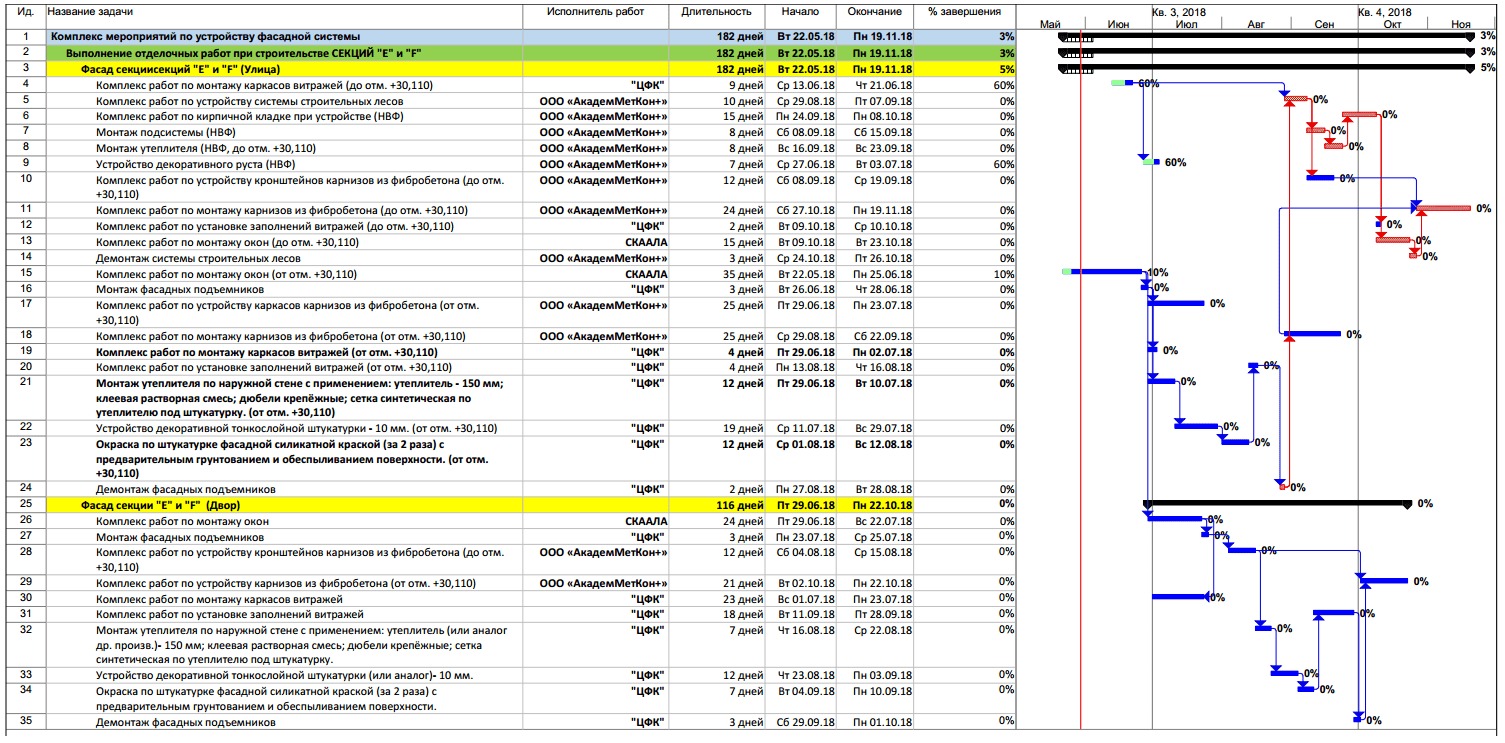Click the blue Gantt bar of task 15
Screen dimensions: 1505x743
click(x=1106, y=271)
